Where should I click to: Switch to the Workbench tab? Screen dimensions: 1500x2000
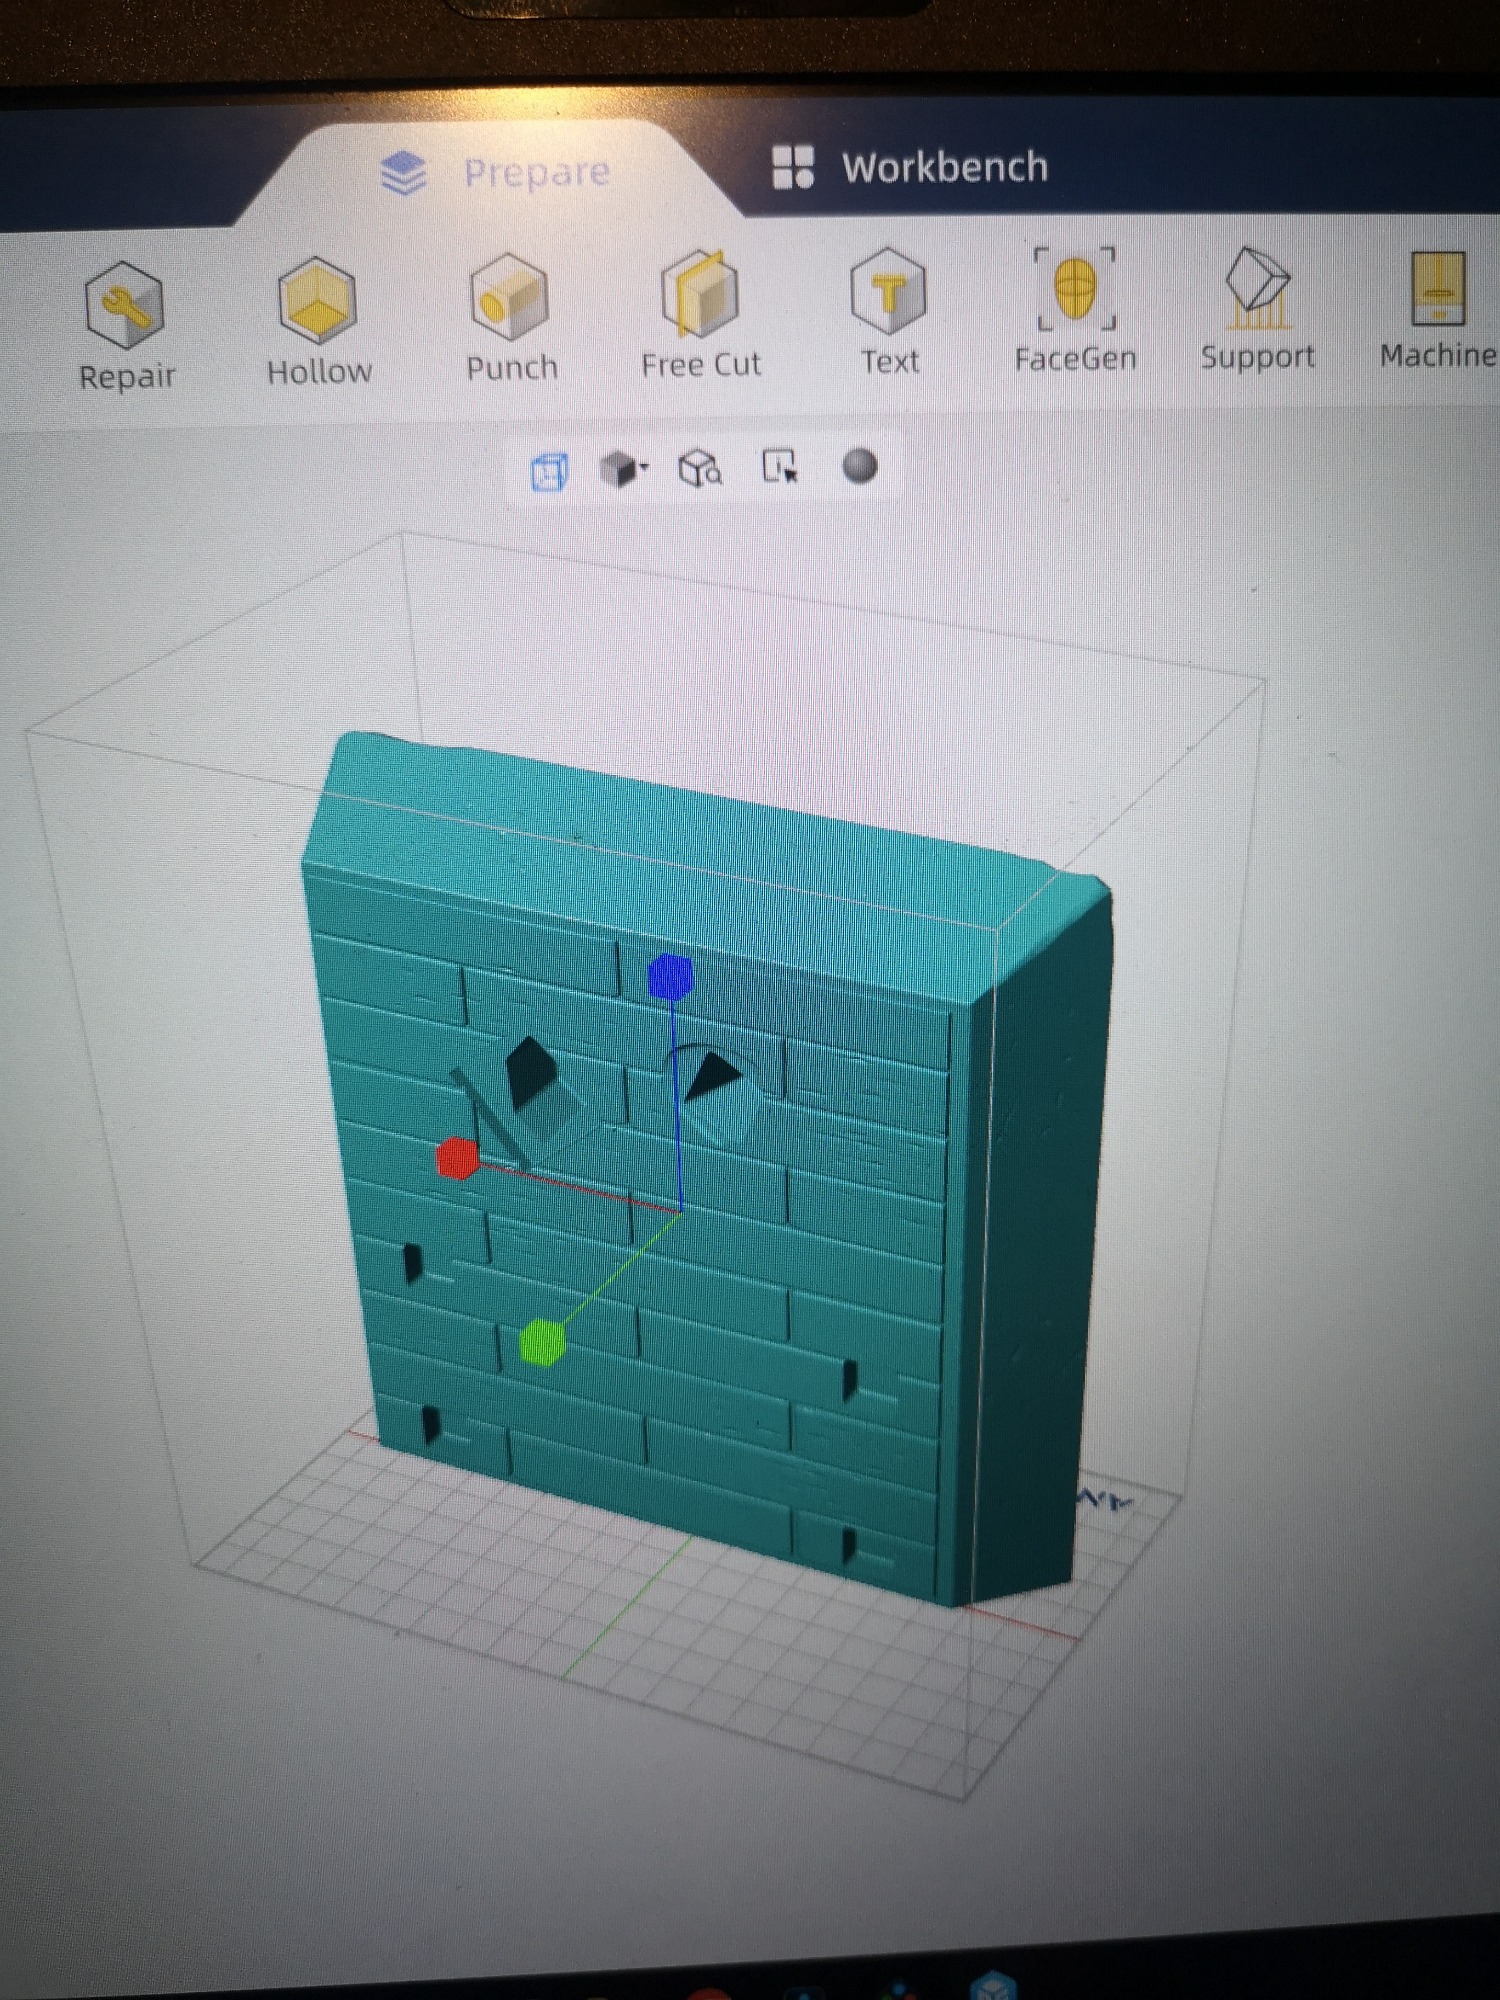click(910, 167)
